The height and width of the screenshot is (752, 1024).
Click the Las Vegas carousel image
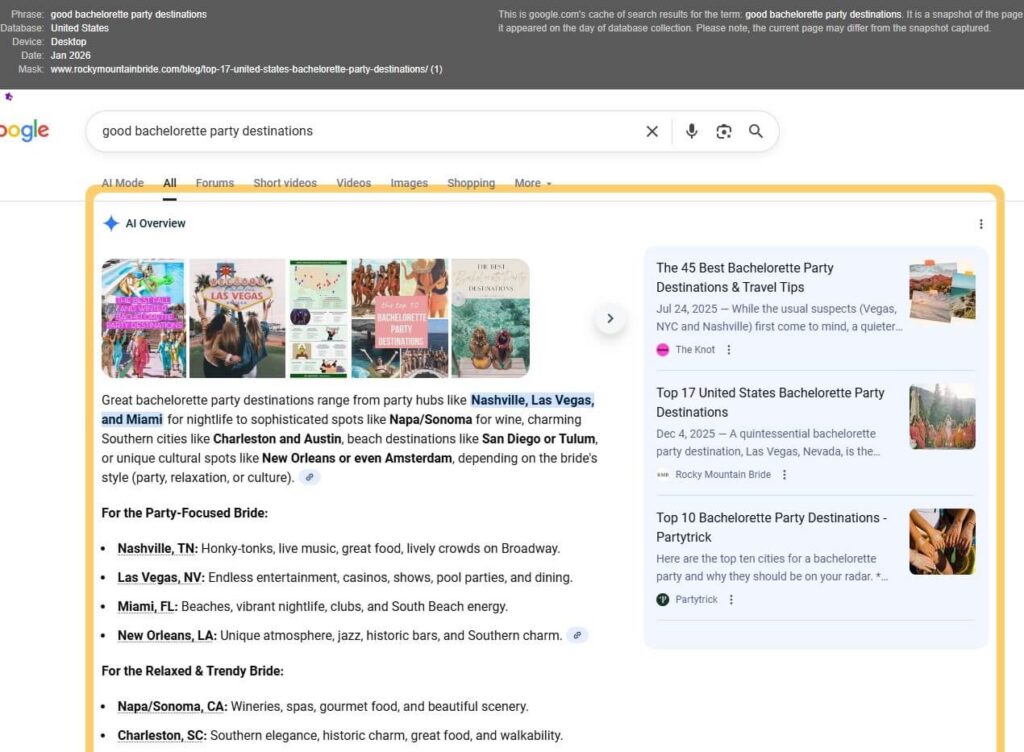click(x=237, y=318)
